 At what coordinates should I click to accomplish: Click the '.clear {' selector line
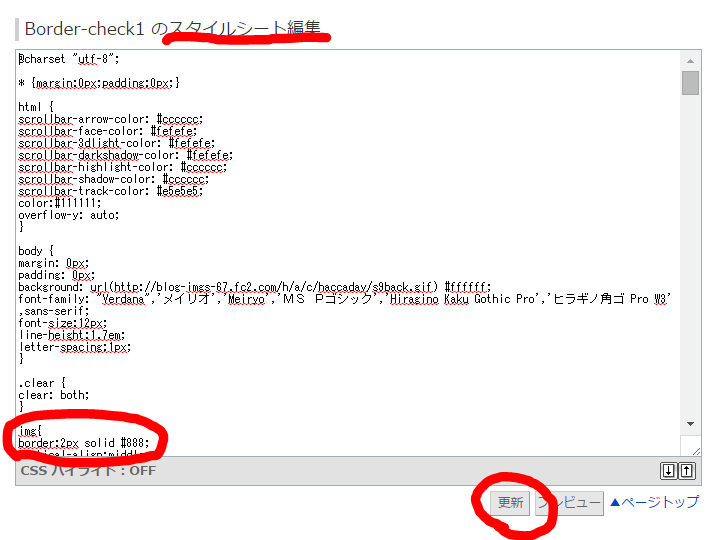[x=42, y=383]
